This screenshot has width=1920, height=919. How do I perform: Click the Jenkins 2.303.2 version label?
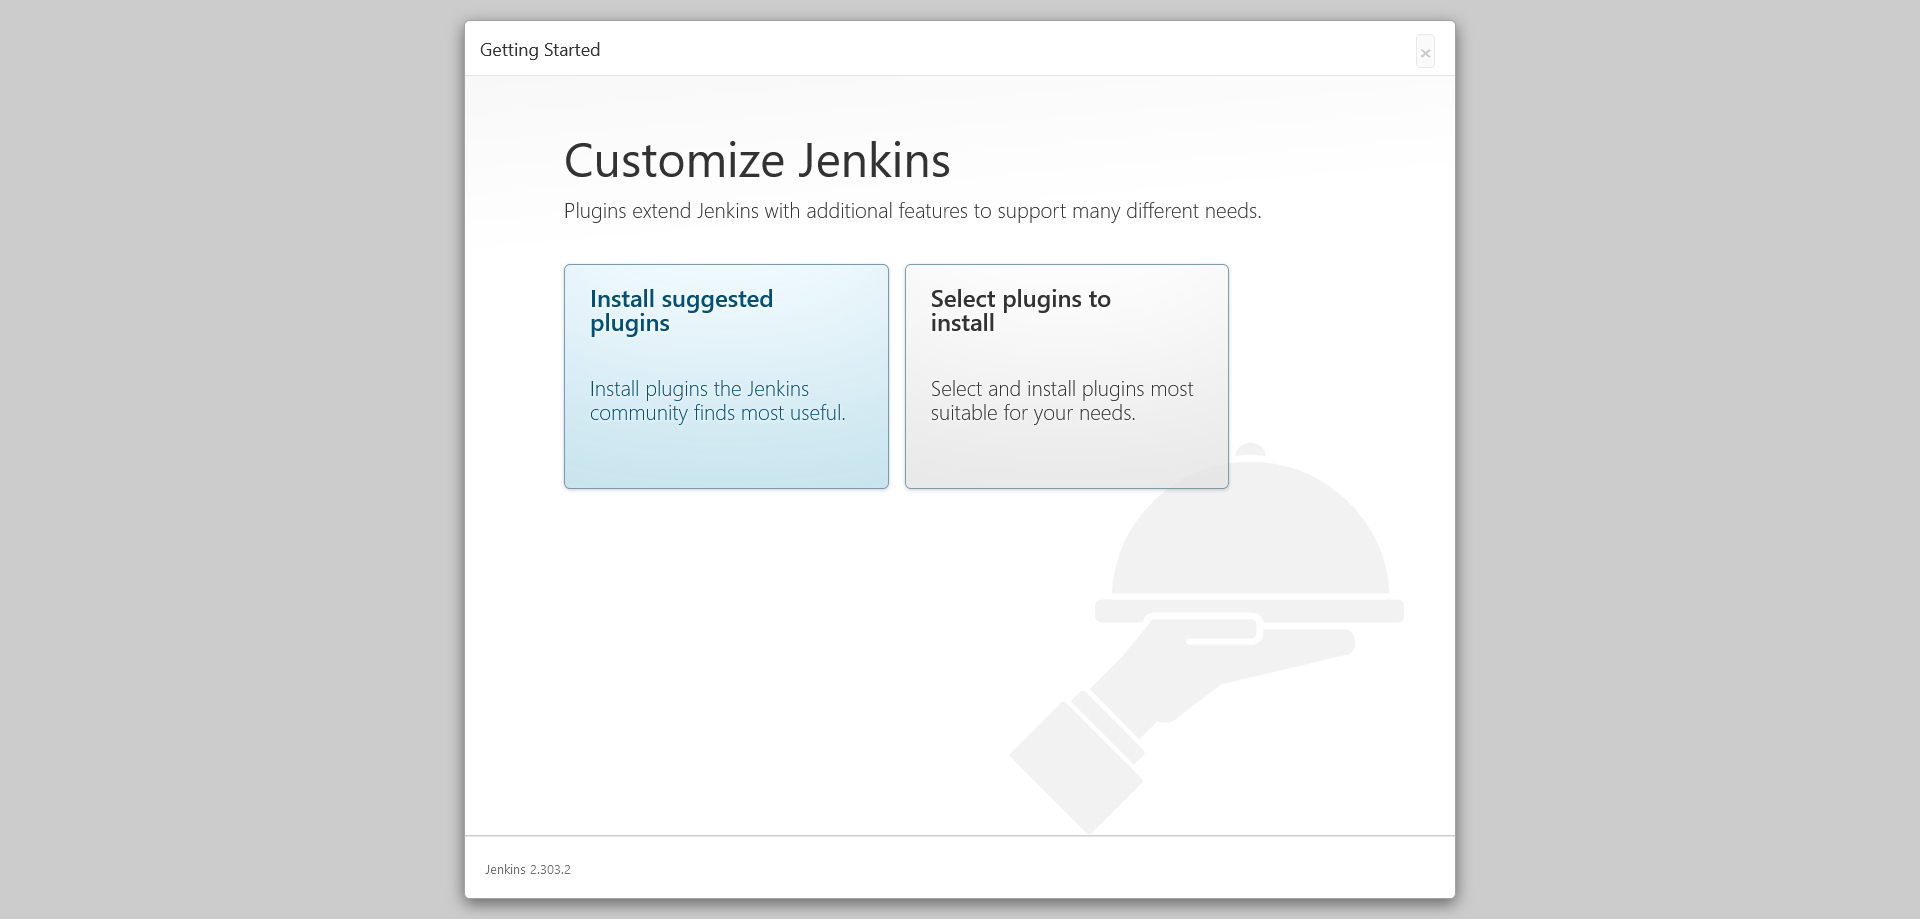coord(527,869)
